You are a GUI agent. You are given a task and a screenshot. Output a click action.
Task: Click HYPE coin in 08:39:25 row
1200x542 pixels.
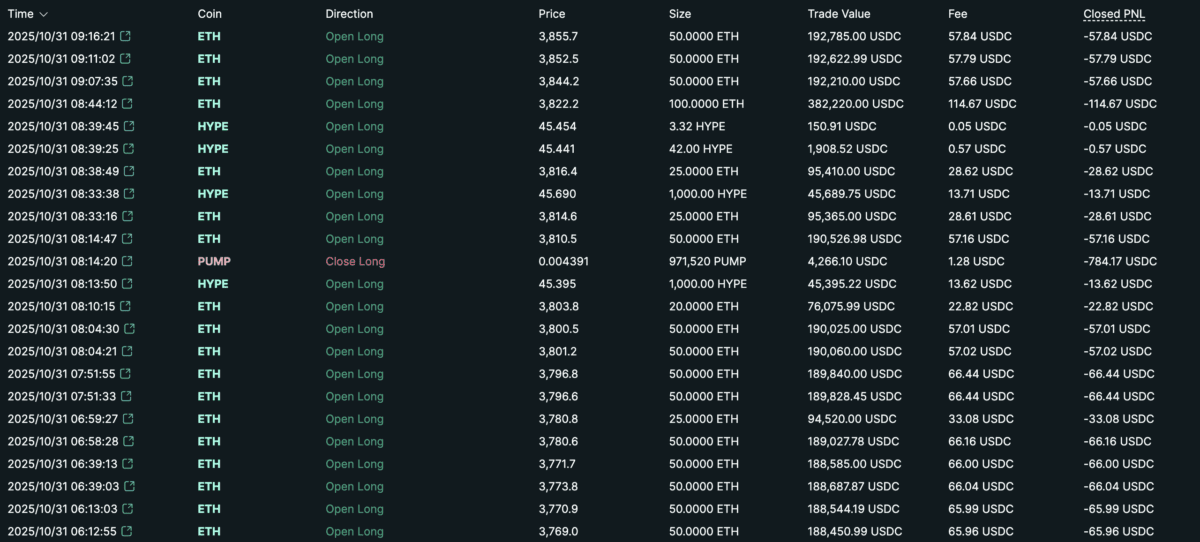(213, 149)
